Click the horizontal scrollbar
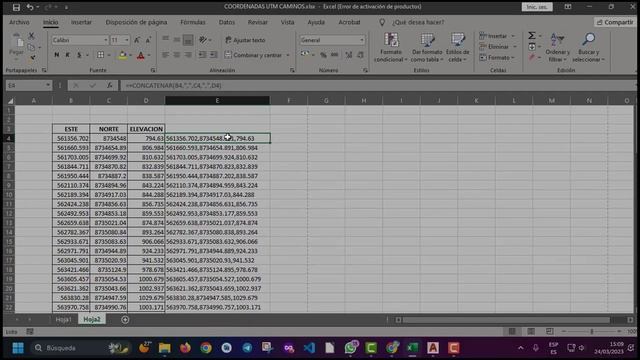Image resolution: width=640 pixels, height=360 pixels. point(506,320)
